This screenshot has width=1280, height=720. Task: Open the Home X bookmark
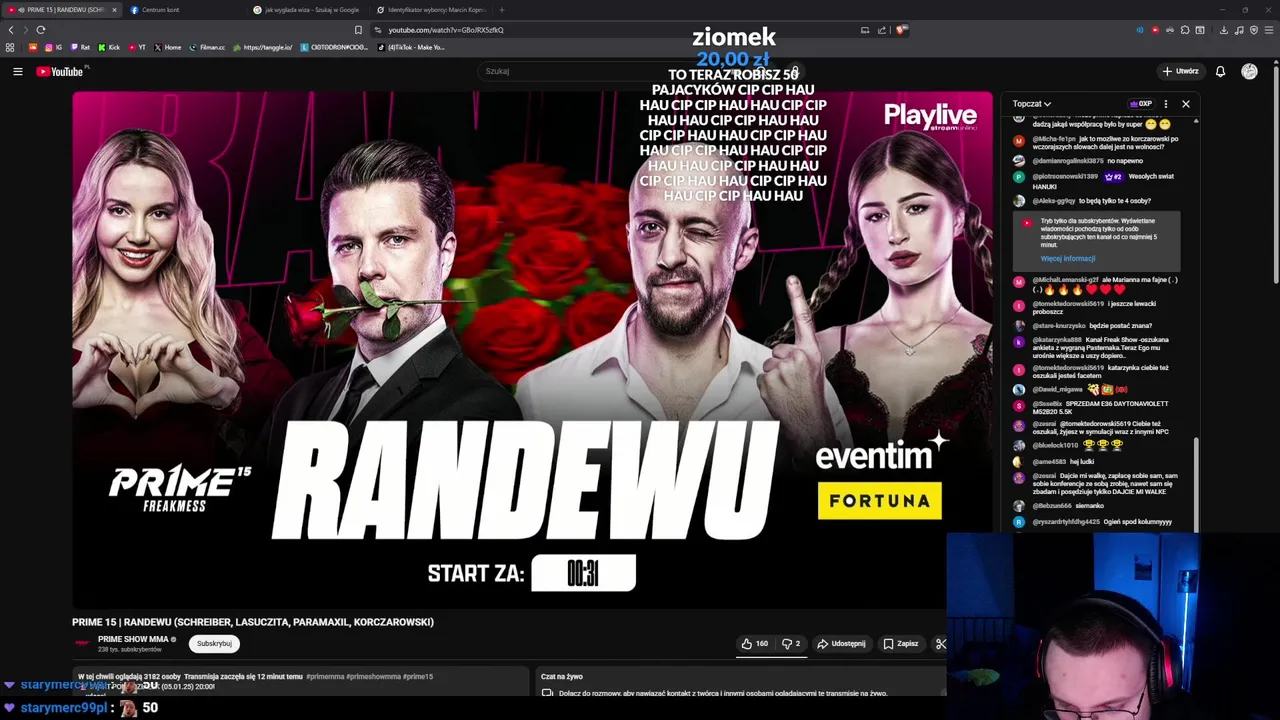pyautogui.click(x=168, y=47)
